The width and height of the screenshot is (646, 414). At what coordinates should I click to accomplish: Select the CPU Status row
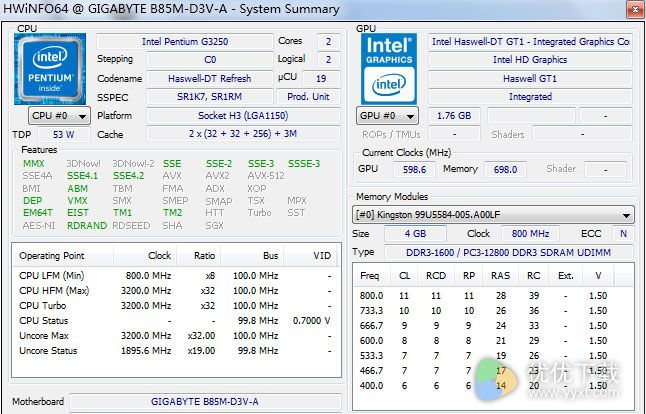(176, 321)
